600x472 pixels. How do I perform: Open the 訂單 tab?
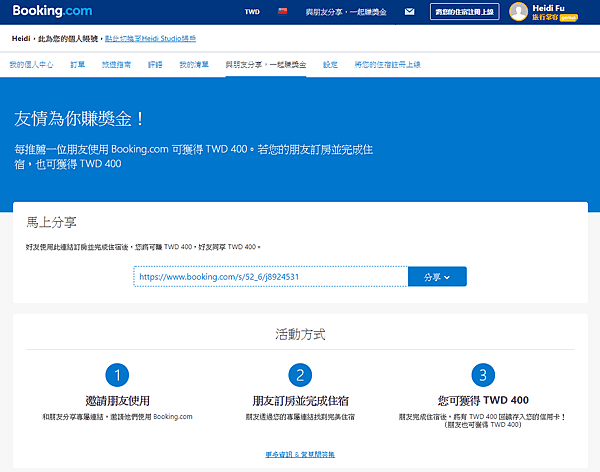(78, 65)
